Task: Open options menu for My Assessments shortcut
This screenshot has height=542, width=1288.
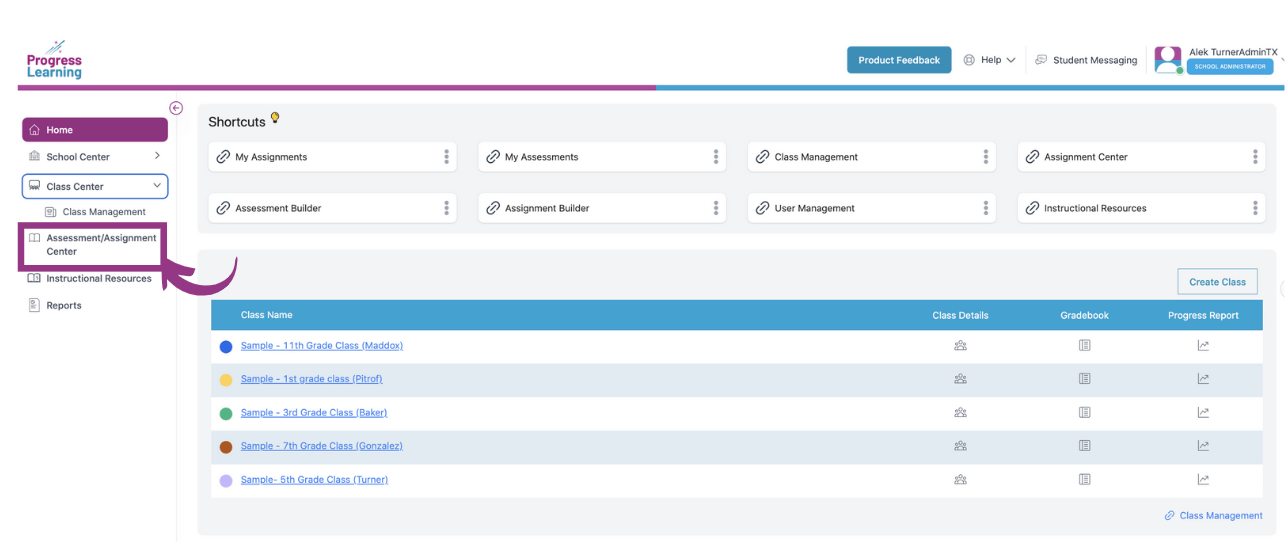Action: point(716,157)
